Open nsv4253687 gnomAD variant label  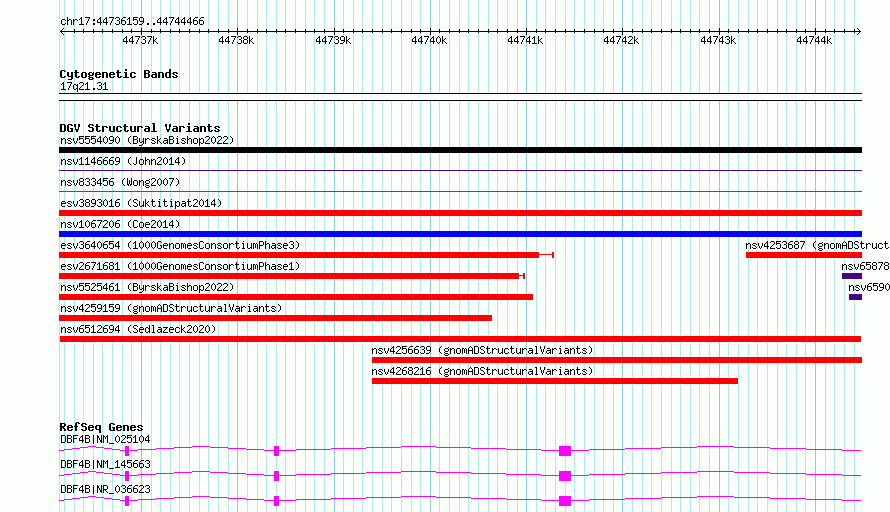[817, 245]
